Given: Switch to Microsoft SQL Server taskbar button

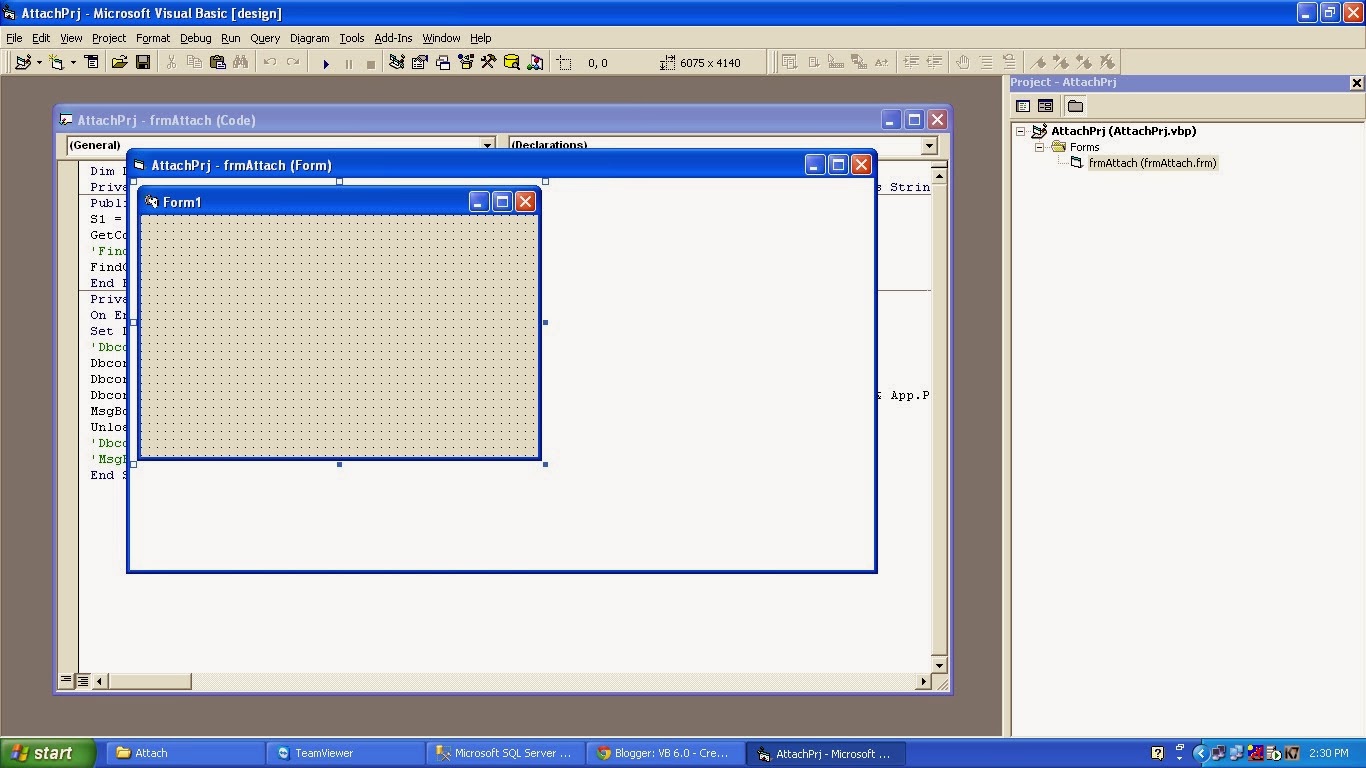Looking at the screenshot, I should (507, 753).
